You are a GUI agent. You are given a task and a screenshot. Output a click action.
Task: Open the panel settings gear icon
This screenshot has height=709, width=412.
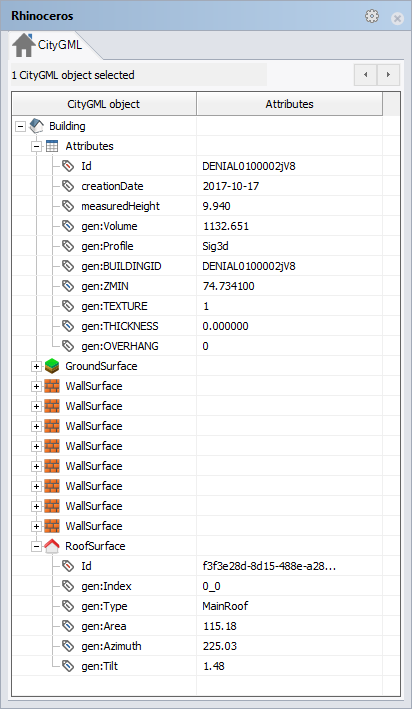(372, 17)
